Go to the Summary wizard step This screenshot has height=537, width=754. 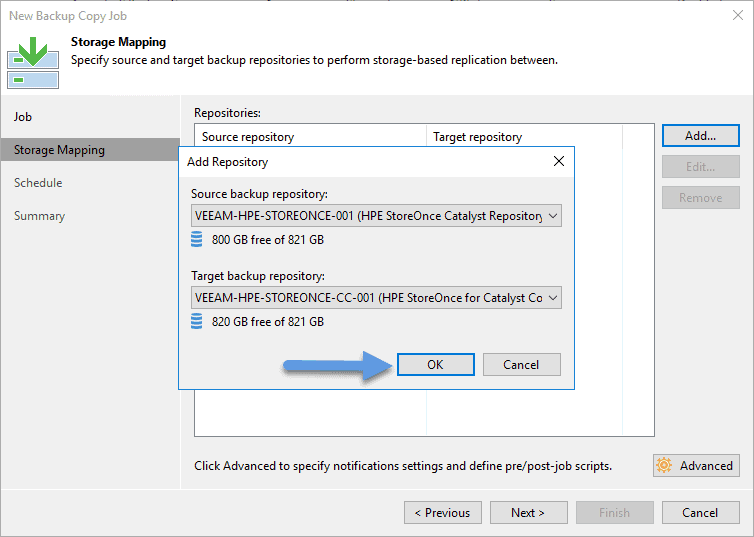point(39,216)
